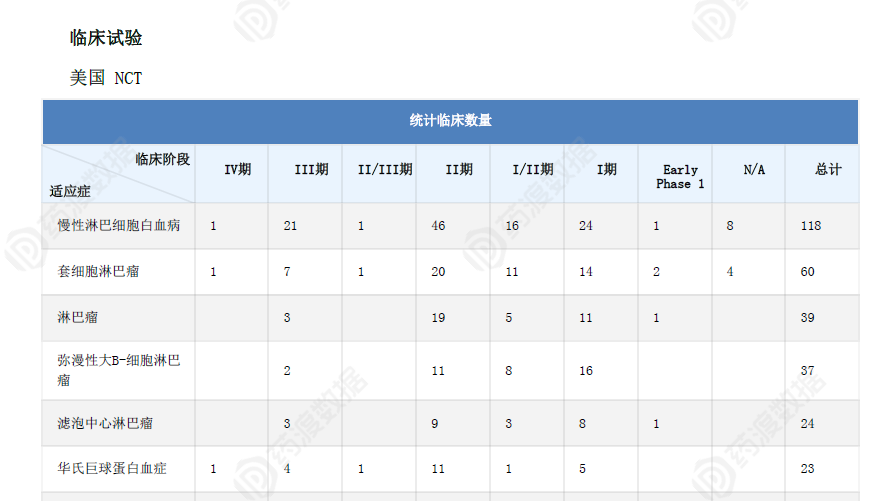Viewport: 885px width, 501px height.
Task: Click the 临床阶段 header label
Action: 163,159
